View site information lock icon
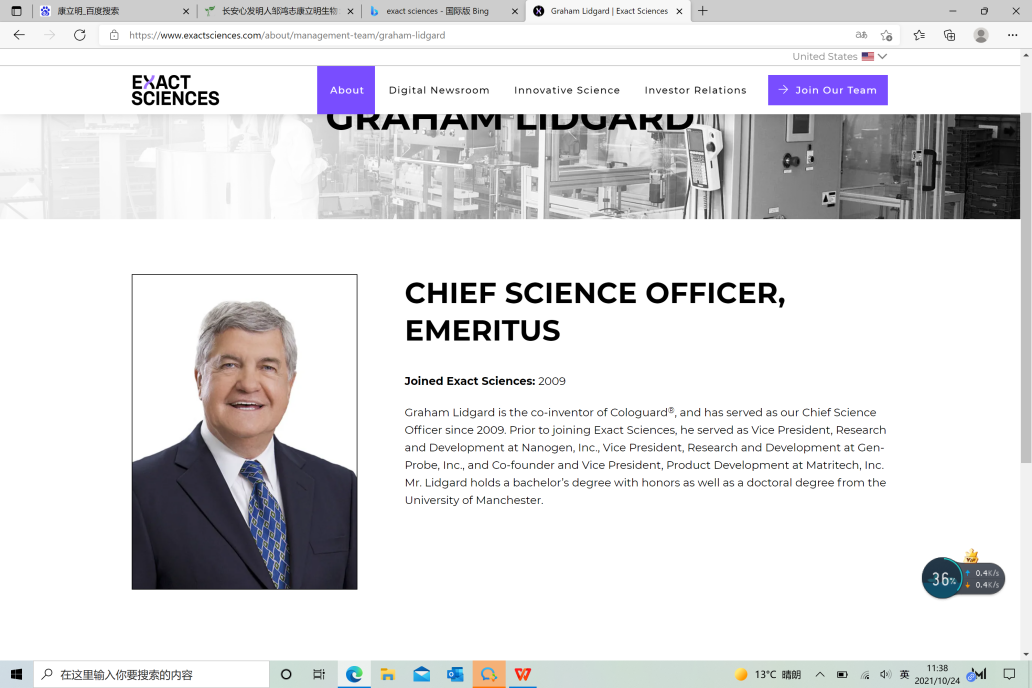 [114, 35]
